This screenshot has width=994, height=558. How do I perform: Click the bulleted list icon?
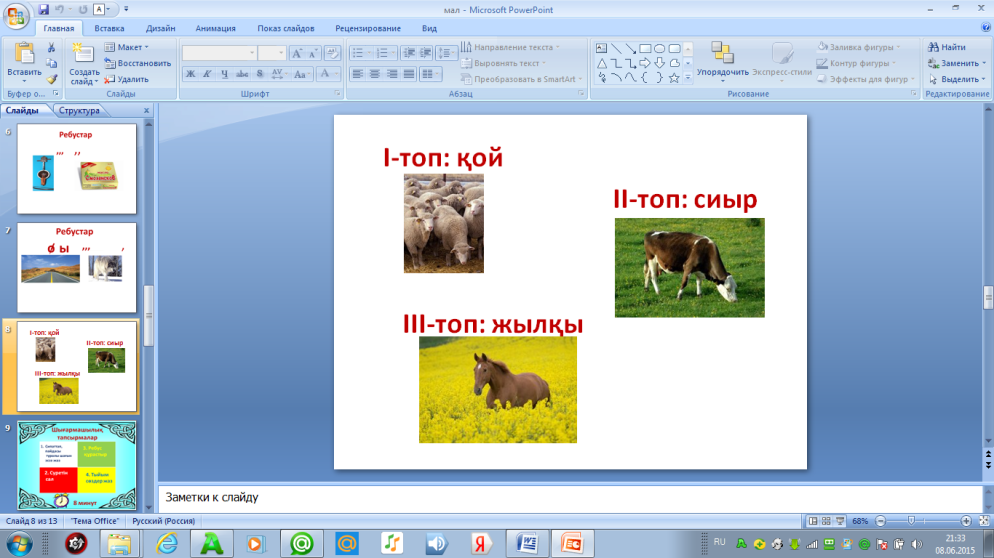(358, 53)
